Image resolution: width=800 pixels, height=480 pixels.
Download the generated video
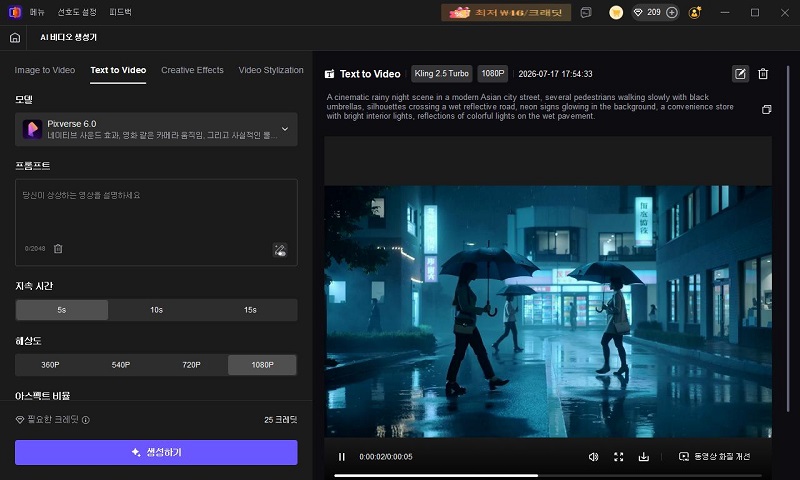pyautogui.click(x=644, y=457)
